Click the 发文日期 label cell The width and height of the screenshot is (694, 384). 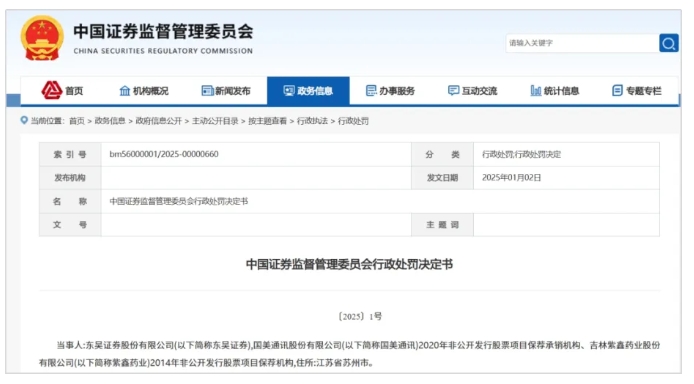tap(442, 178)
